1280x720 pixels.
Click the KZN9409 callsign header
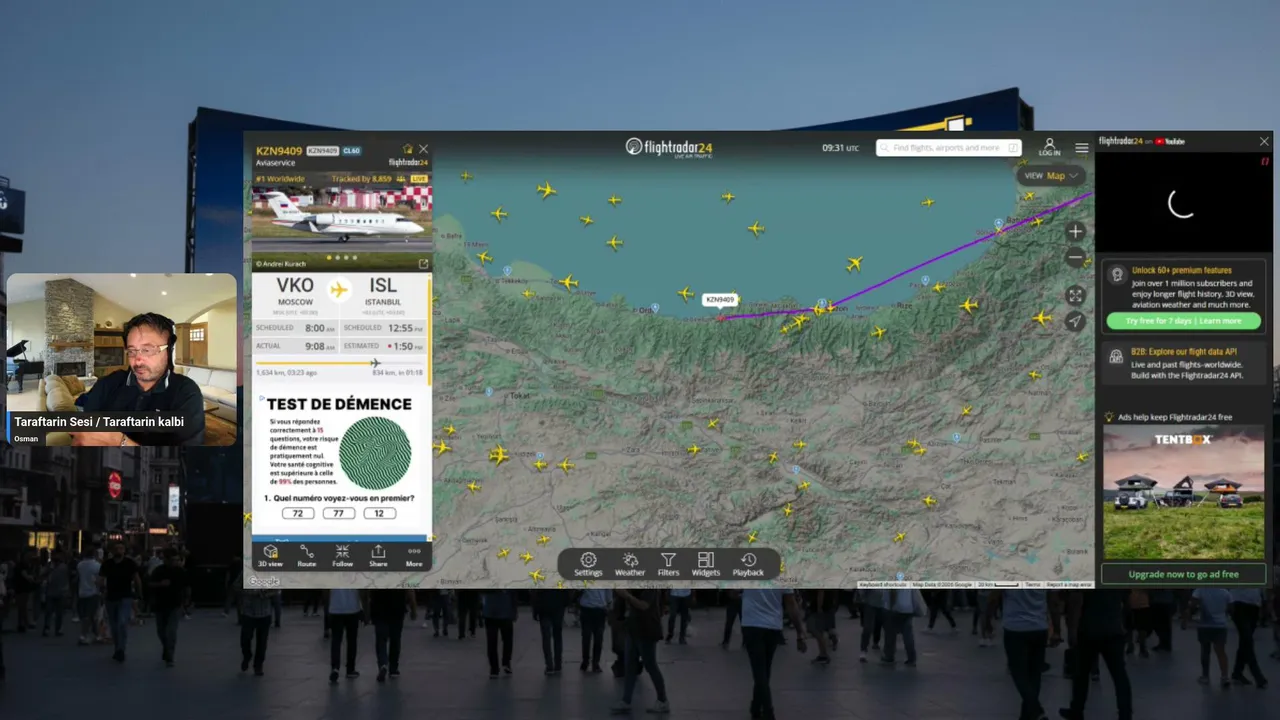click(x=279, y=151)
